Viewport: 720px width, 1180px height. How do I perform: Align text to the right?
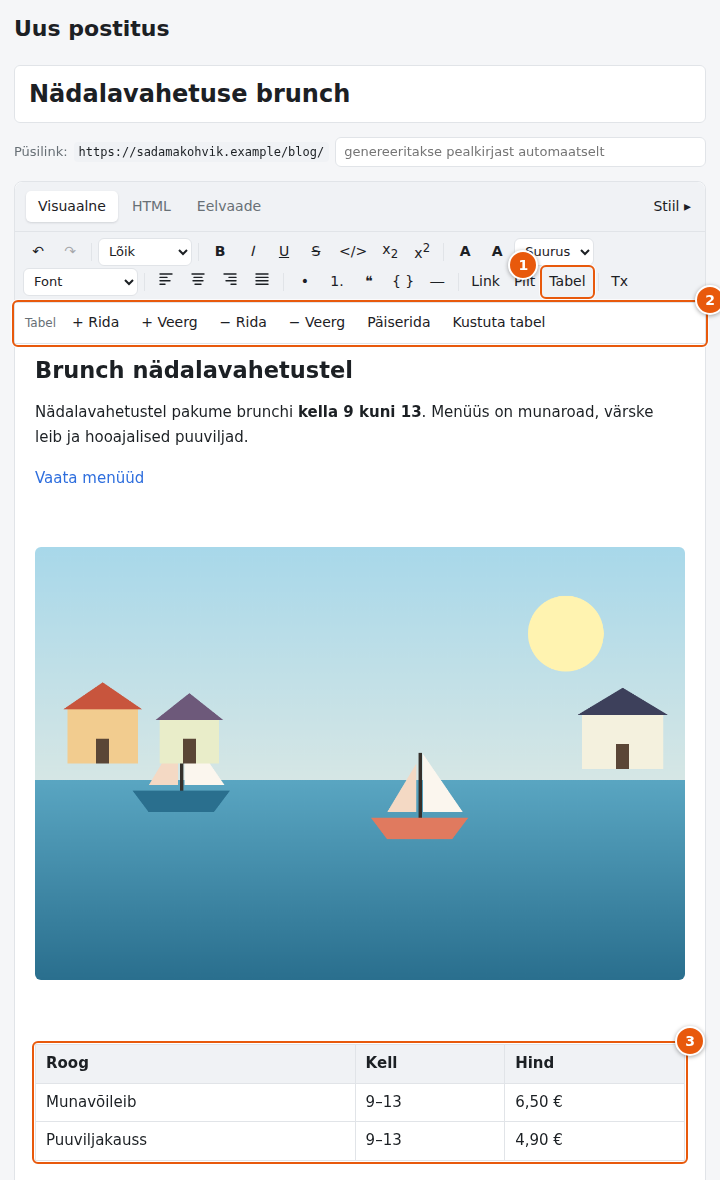point(230,281)
